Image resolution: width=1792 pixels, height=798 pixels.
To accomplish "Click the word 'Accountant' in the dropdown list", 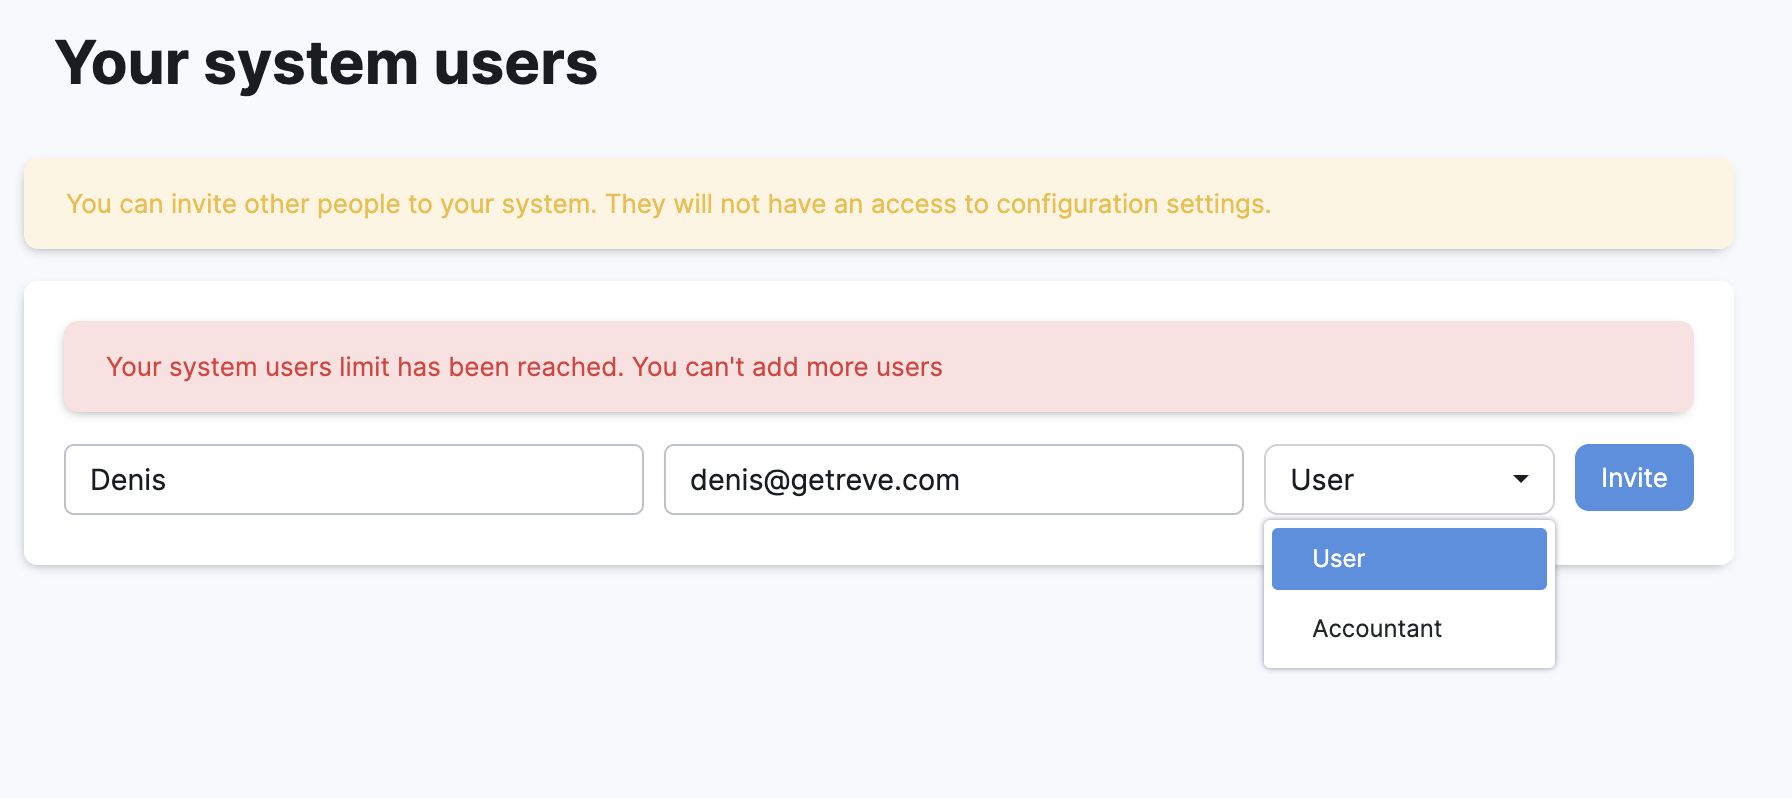I will coord(1376,629).
